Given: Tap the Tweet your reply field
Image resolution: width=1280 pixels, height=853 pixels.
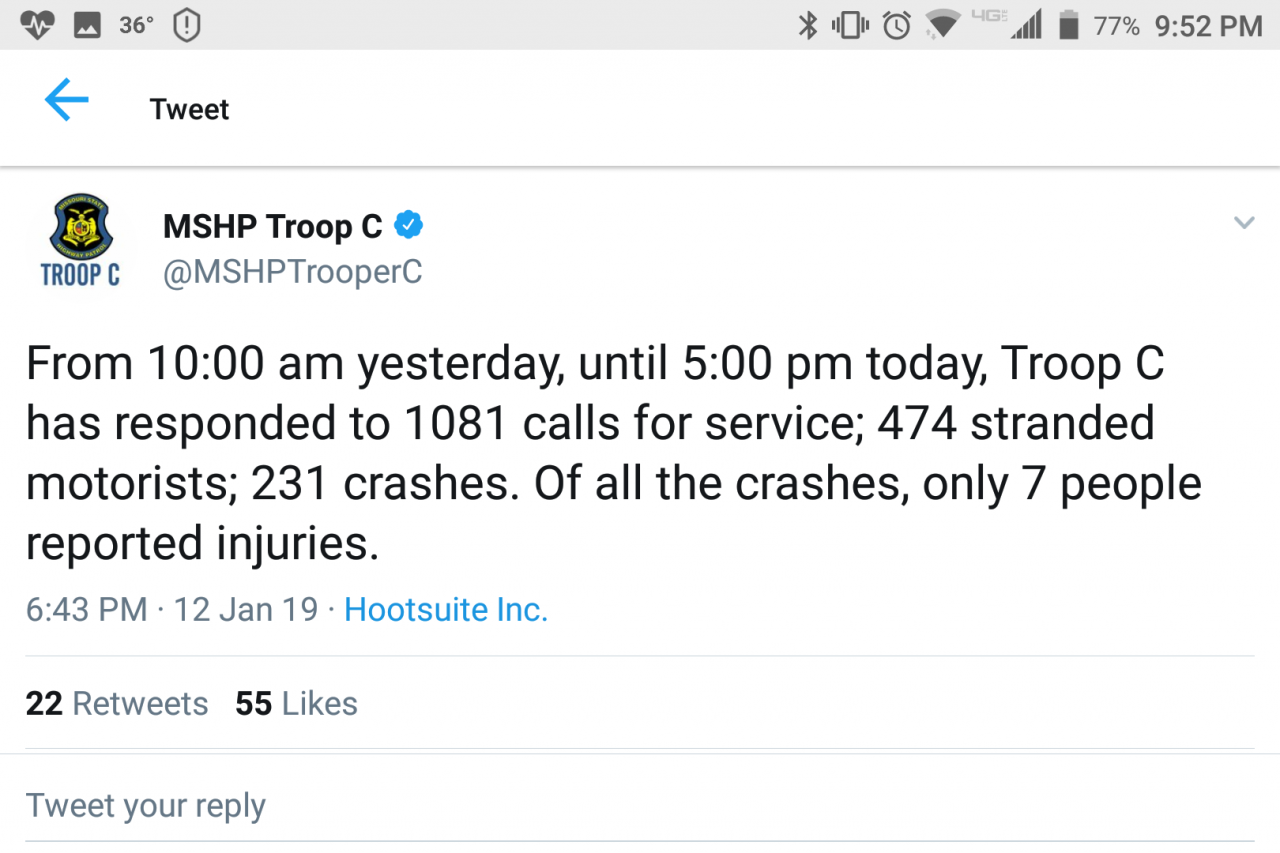Looking at the screenshot, I should pos(146,805).
